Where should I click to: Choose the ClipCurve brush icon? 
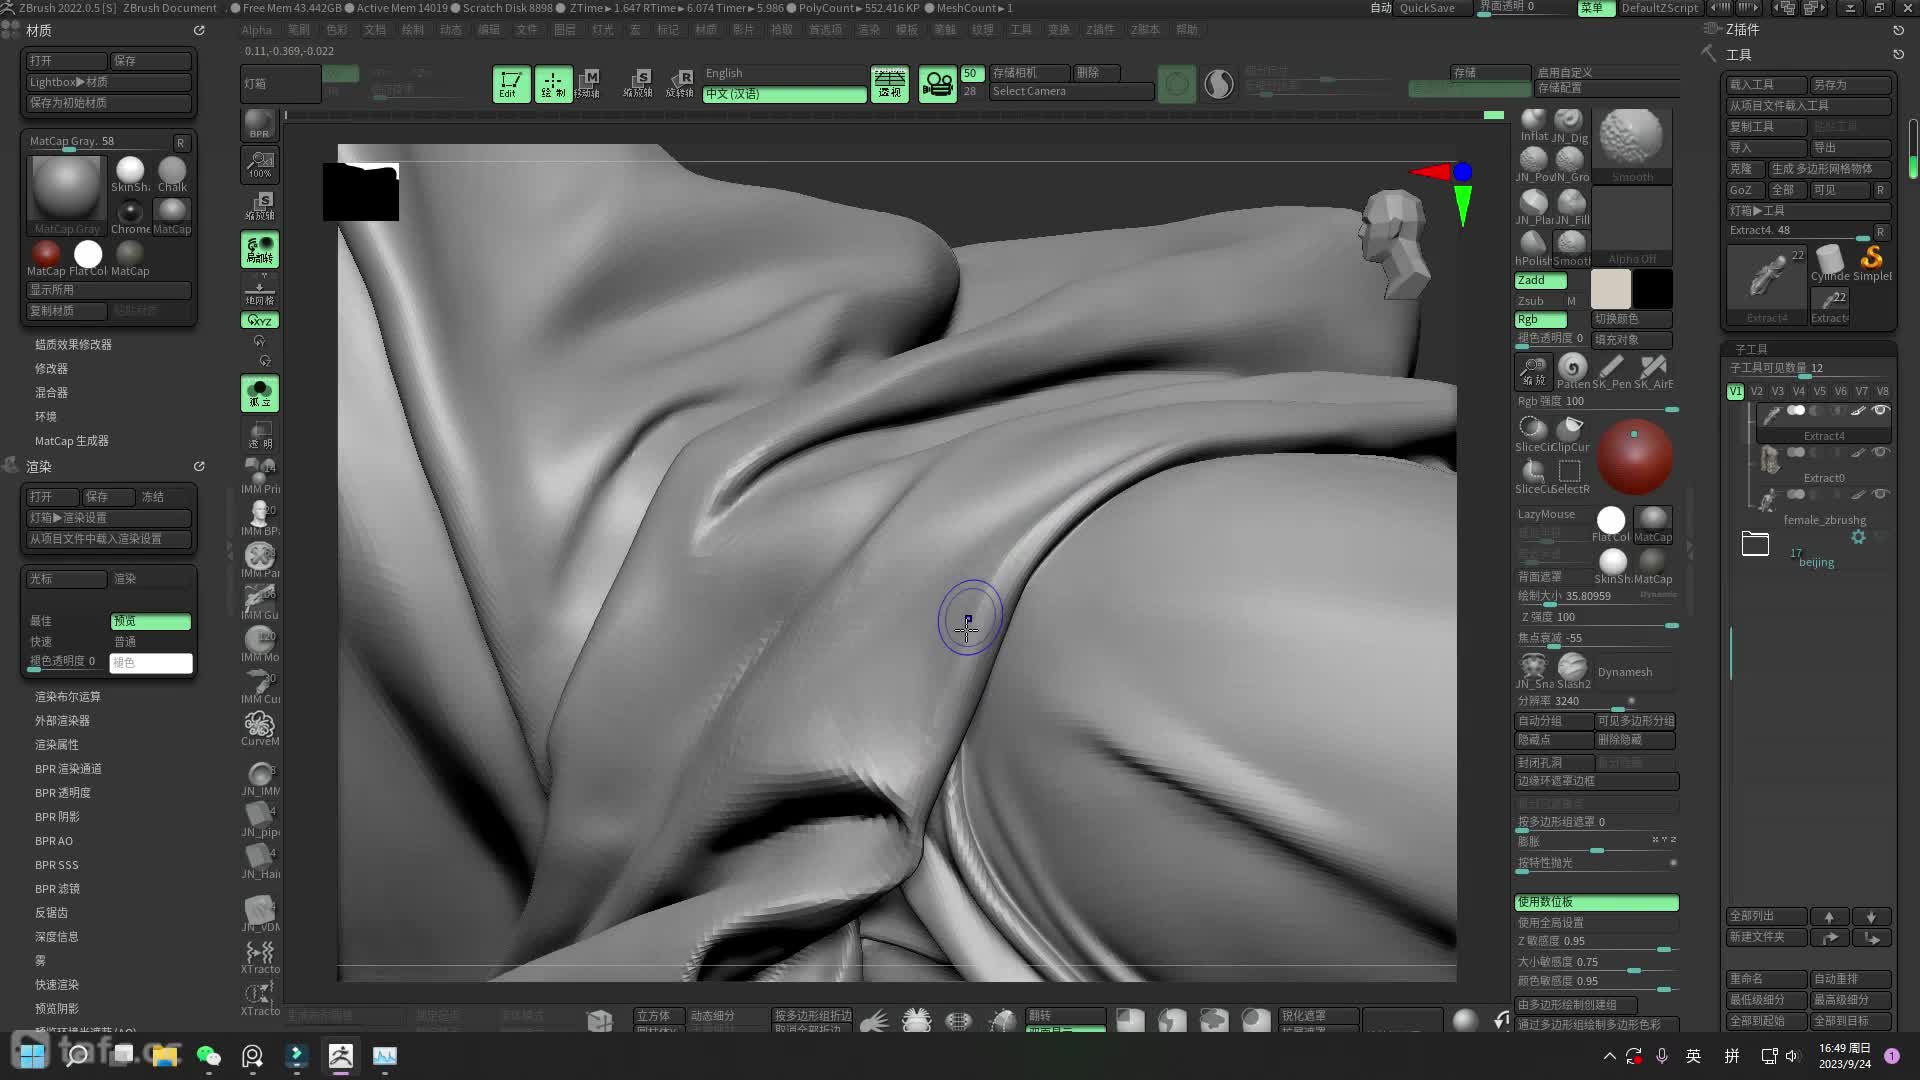(1571, 433)
